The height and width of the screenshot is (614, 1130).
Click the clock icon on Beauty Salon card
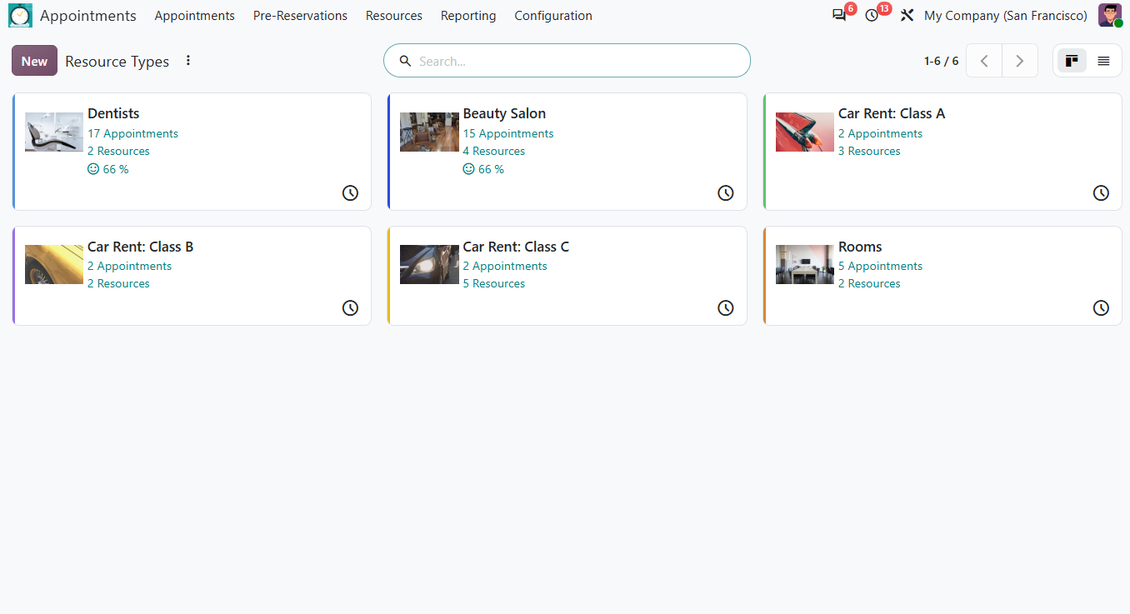point(726,193)
